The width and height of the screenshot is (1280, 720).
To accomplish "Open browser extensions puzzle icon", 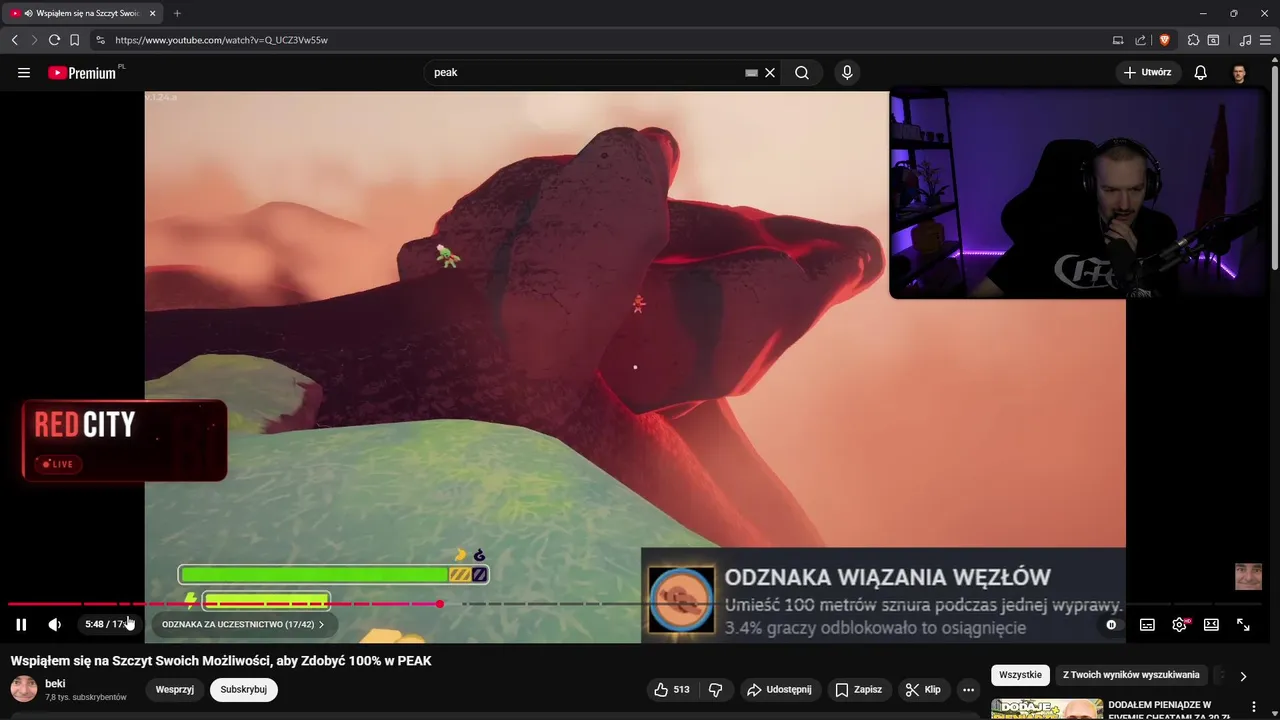I will tap(1193, 40).
